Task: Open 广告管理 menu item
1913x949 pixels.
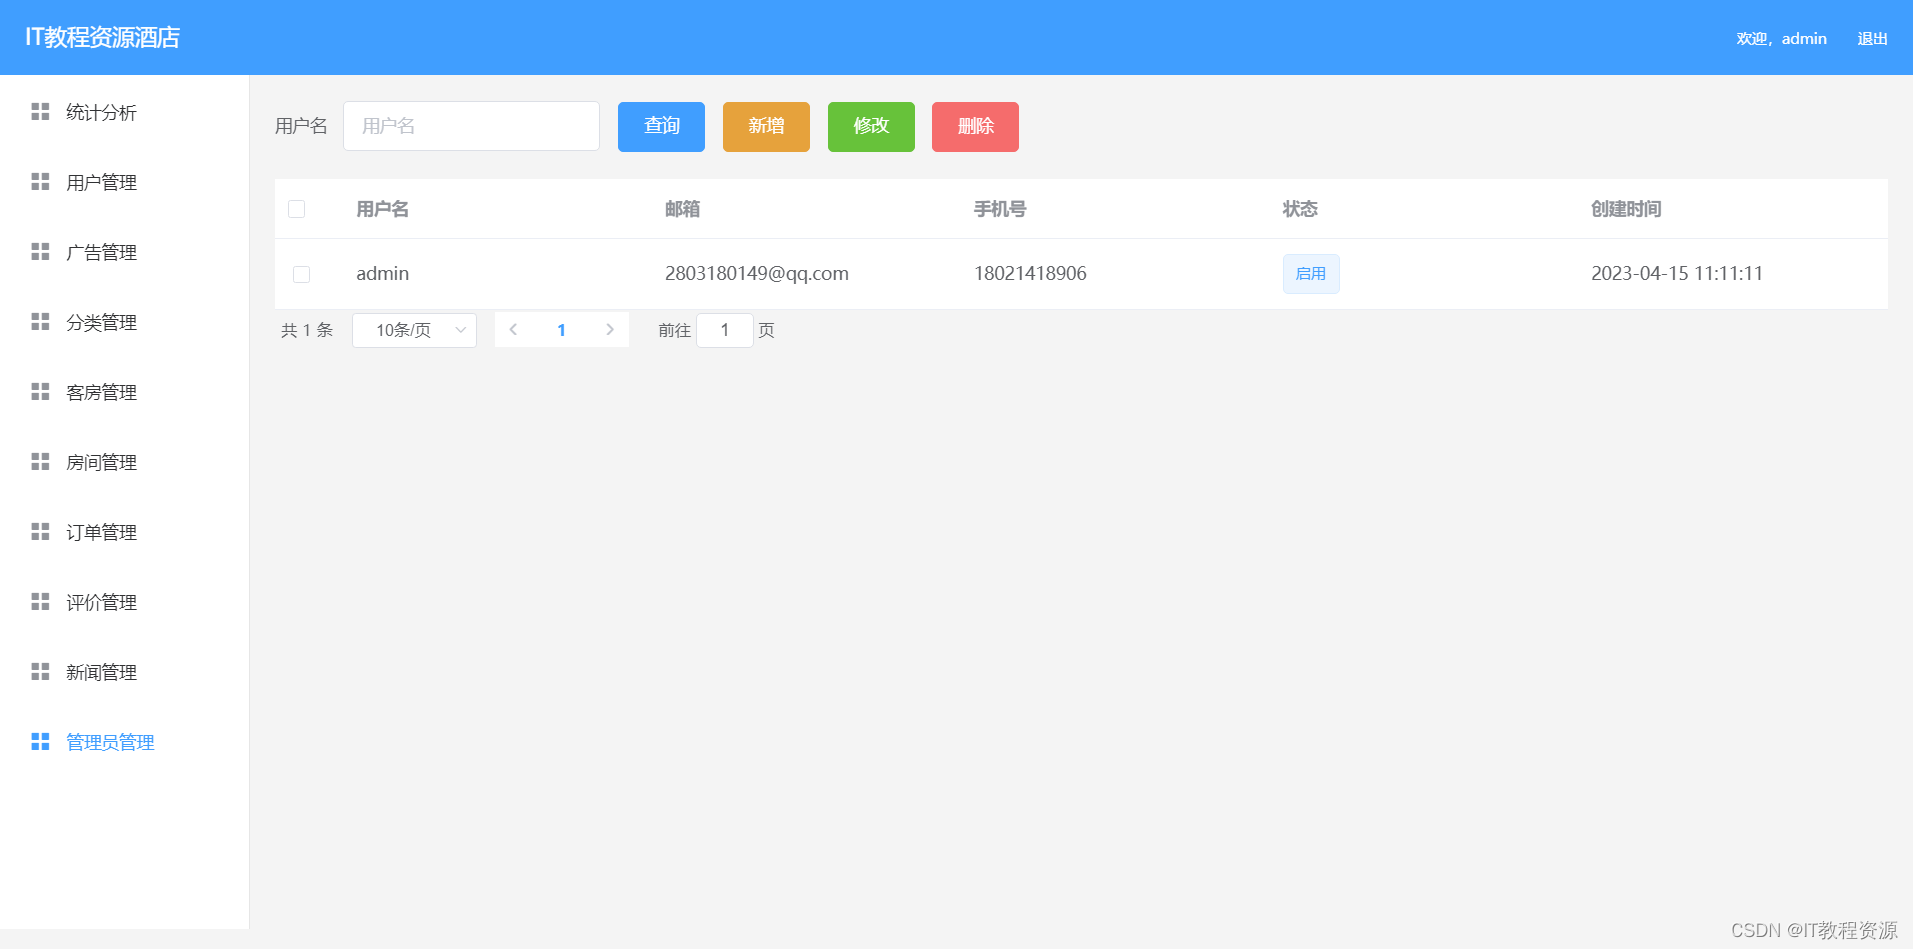Action: (x=124, y=252)
